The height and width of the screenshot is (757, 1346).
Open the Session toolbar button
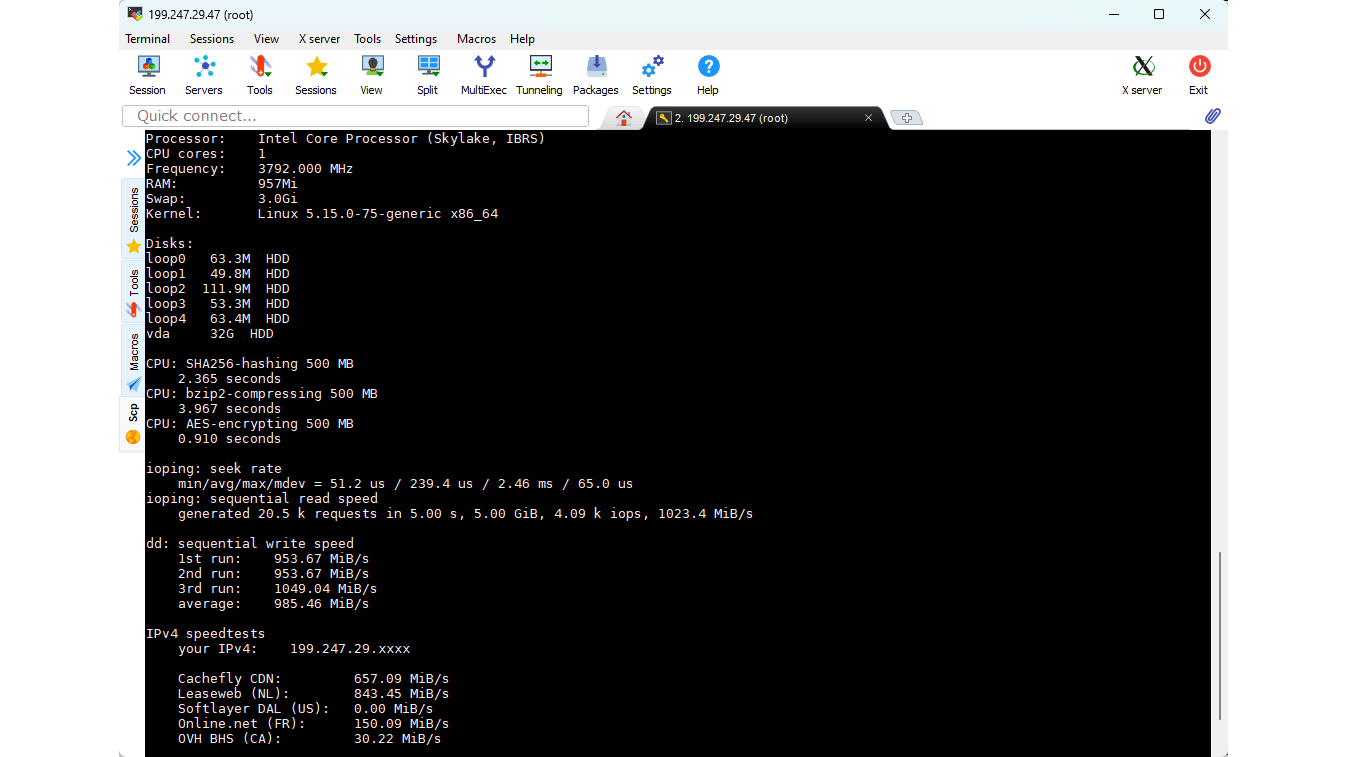click(x=147, y=75)
